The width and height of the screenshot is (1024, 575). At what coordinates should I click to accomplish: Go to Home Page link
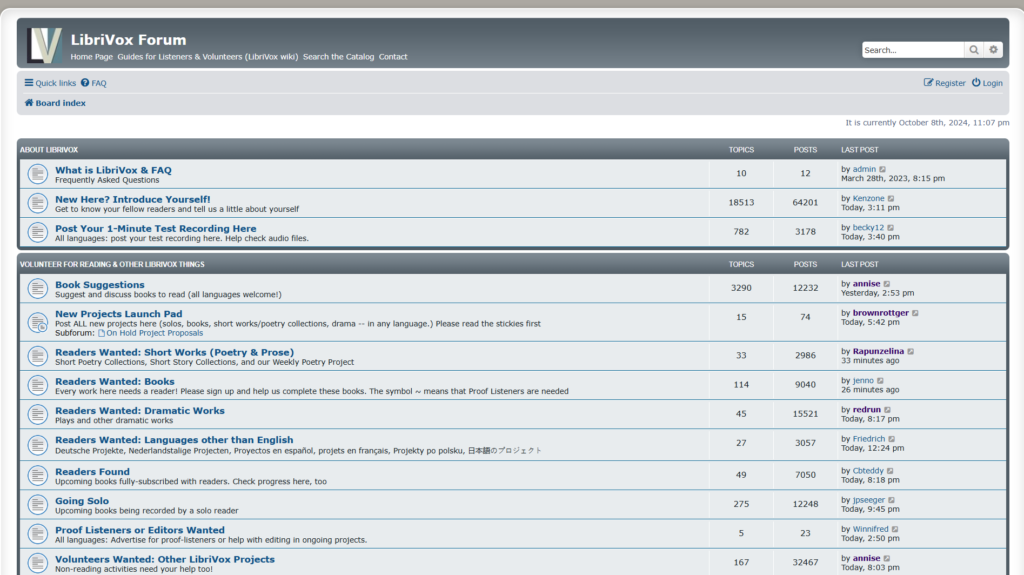(x=91, y=57)
